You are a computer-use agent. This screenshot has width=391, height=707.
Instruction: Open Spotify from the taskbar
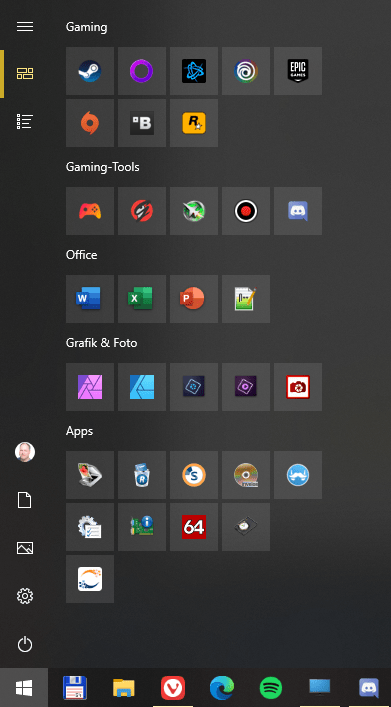[x=271, y=688]
